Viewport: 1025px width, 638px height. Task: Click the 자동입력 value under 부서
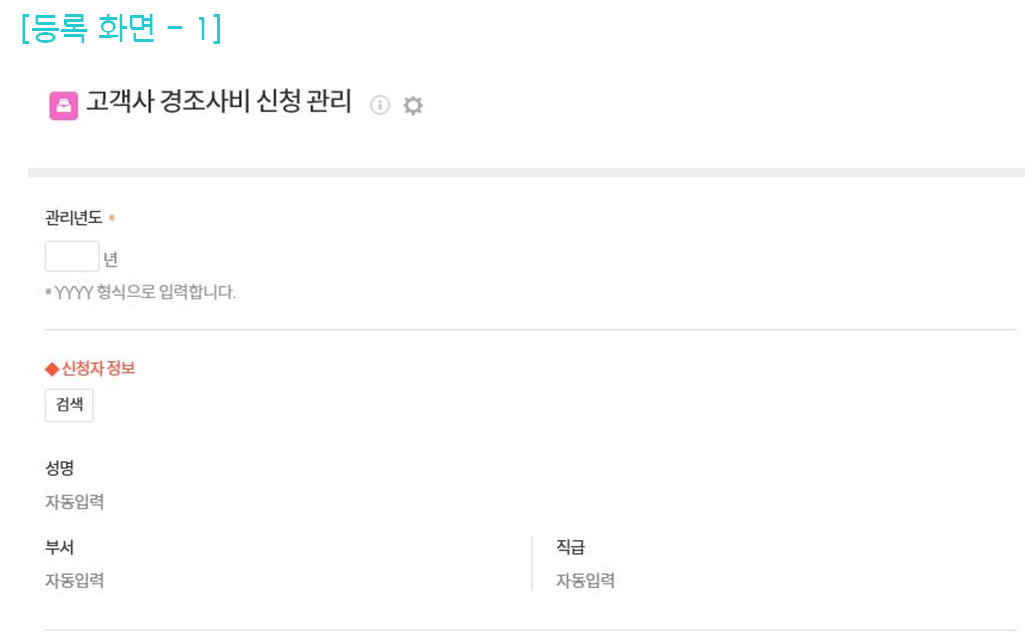coord(74,580)
